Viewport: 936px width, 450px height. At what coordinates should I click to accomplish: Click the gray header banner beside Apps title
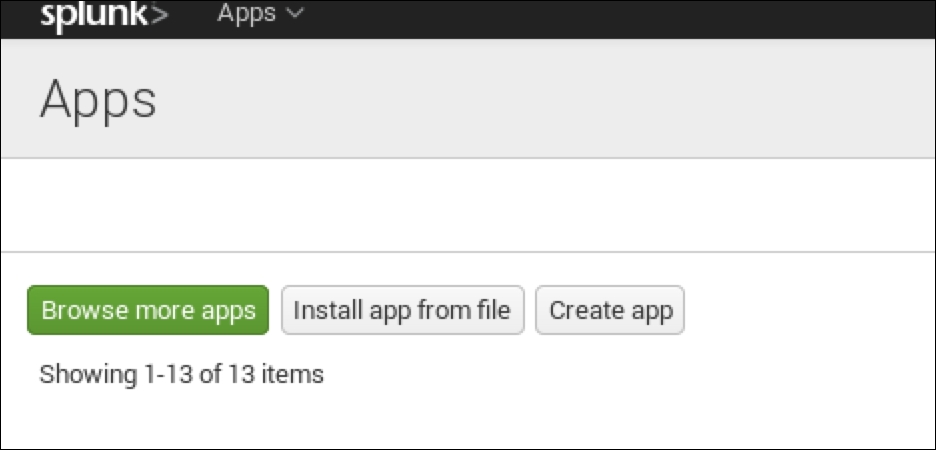(x=550, y=99)
